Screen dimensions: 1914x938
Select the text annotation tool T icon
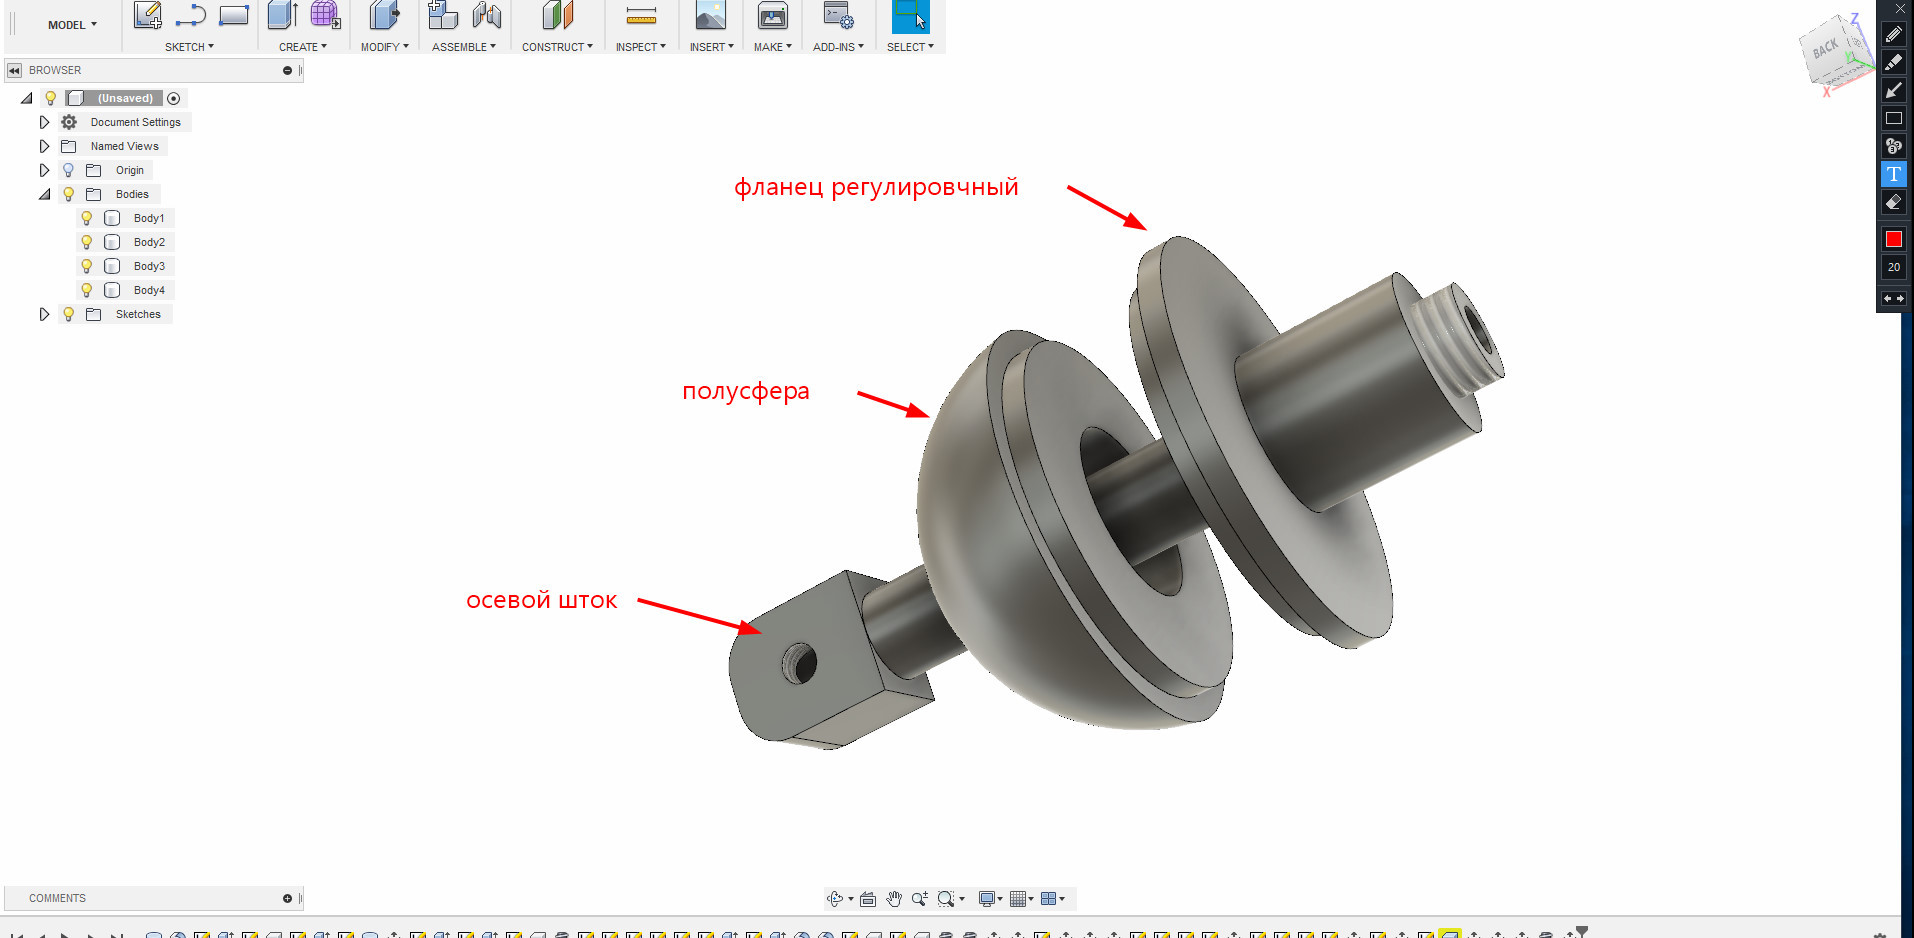pos(1893,174)
